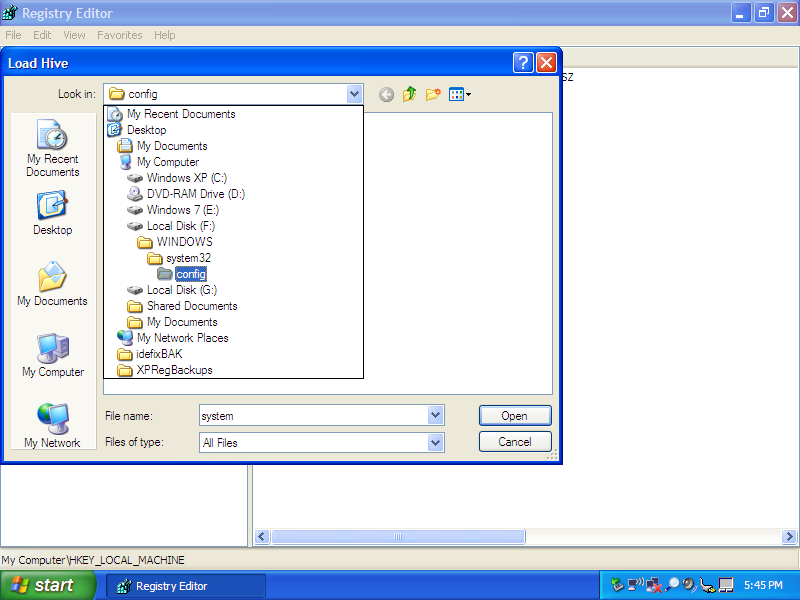Create a new folder icon
800x600 pixels.
pyautogui.click(x=433, y=94)
